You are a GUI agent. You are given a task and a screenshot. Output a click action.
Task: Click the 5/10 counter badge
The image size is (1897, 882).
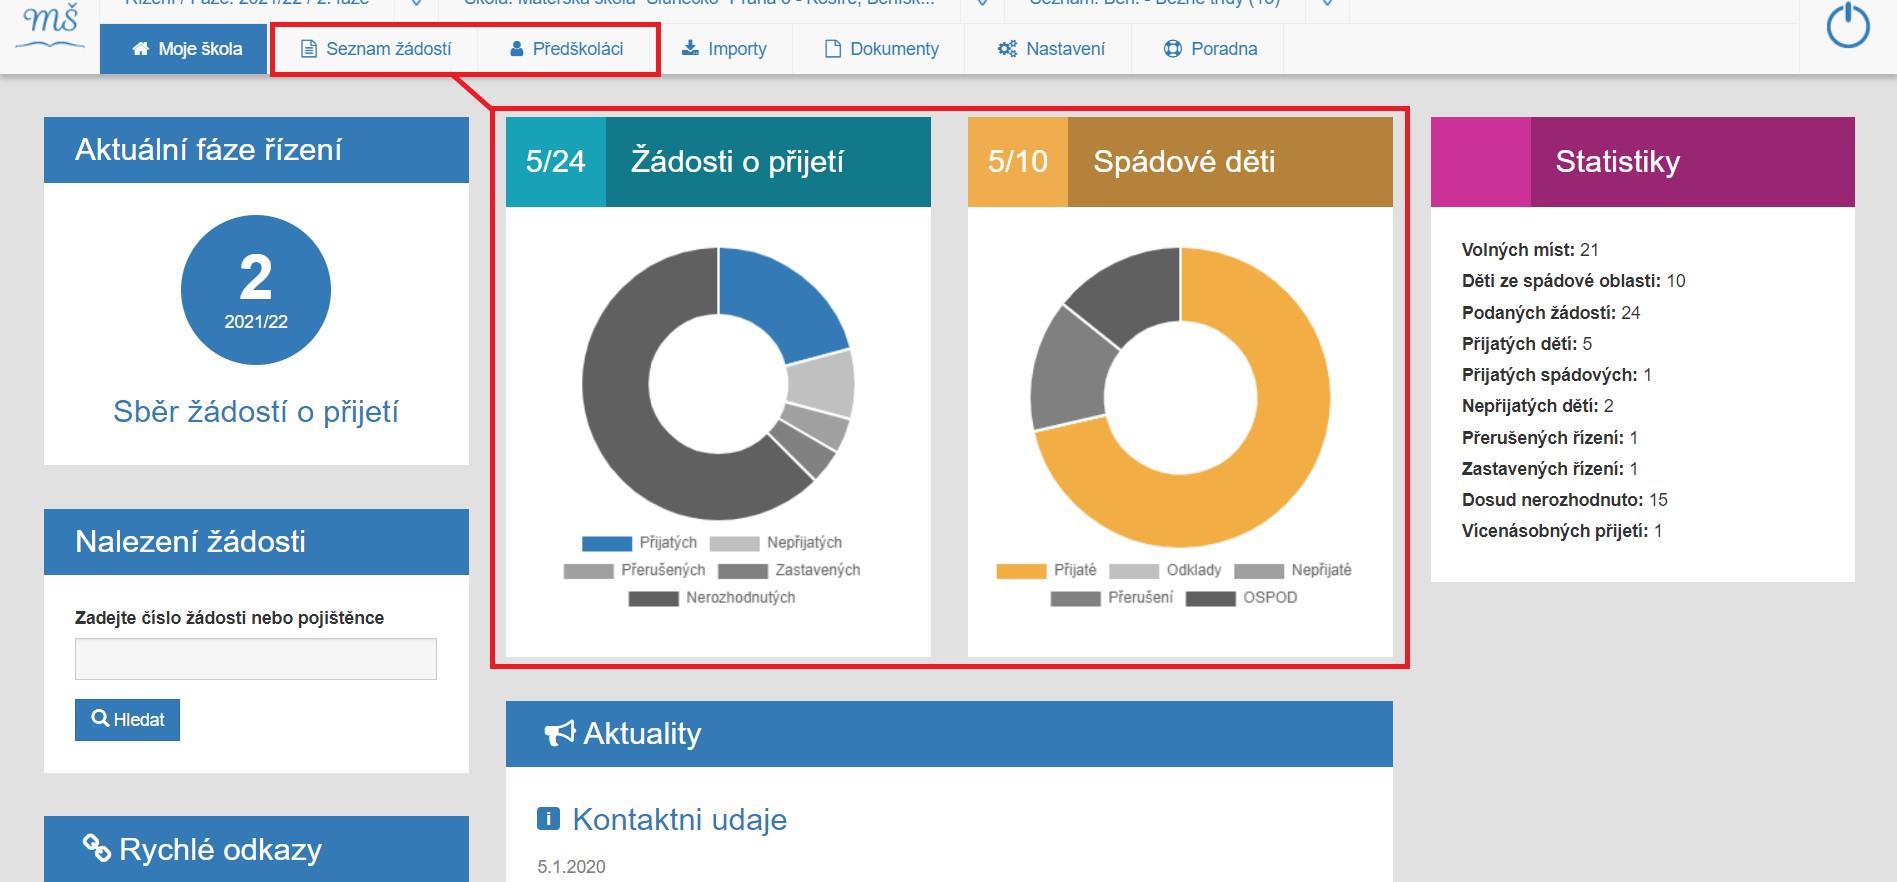(1018, 162)
